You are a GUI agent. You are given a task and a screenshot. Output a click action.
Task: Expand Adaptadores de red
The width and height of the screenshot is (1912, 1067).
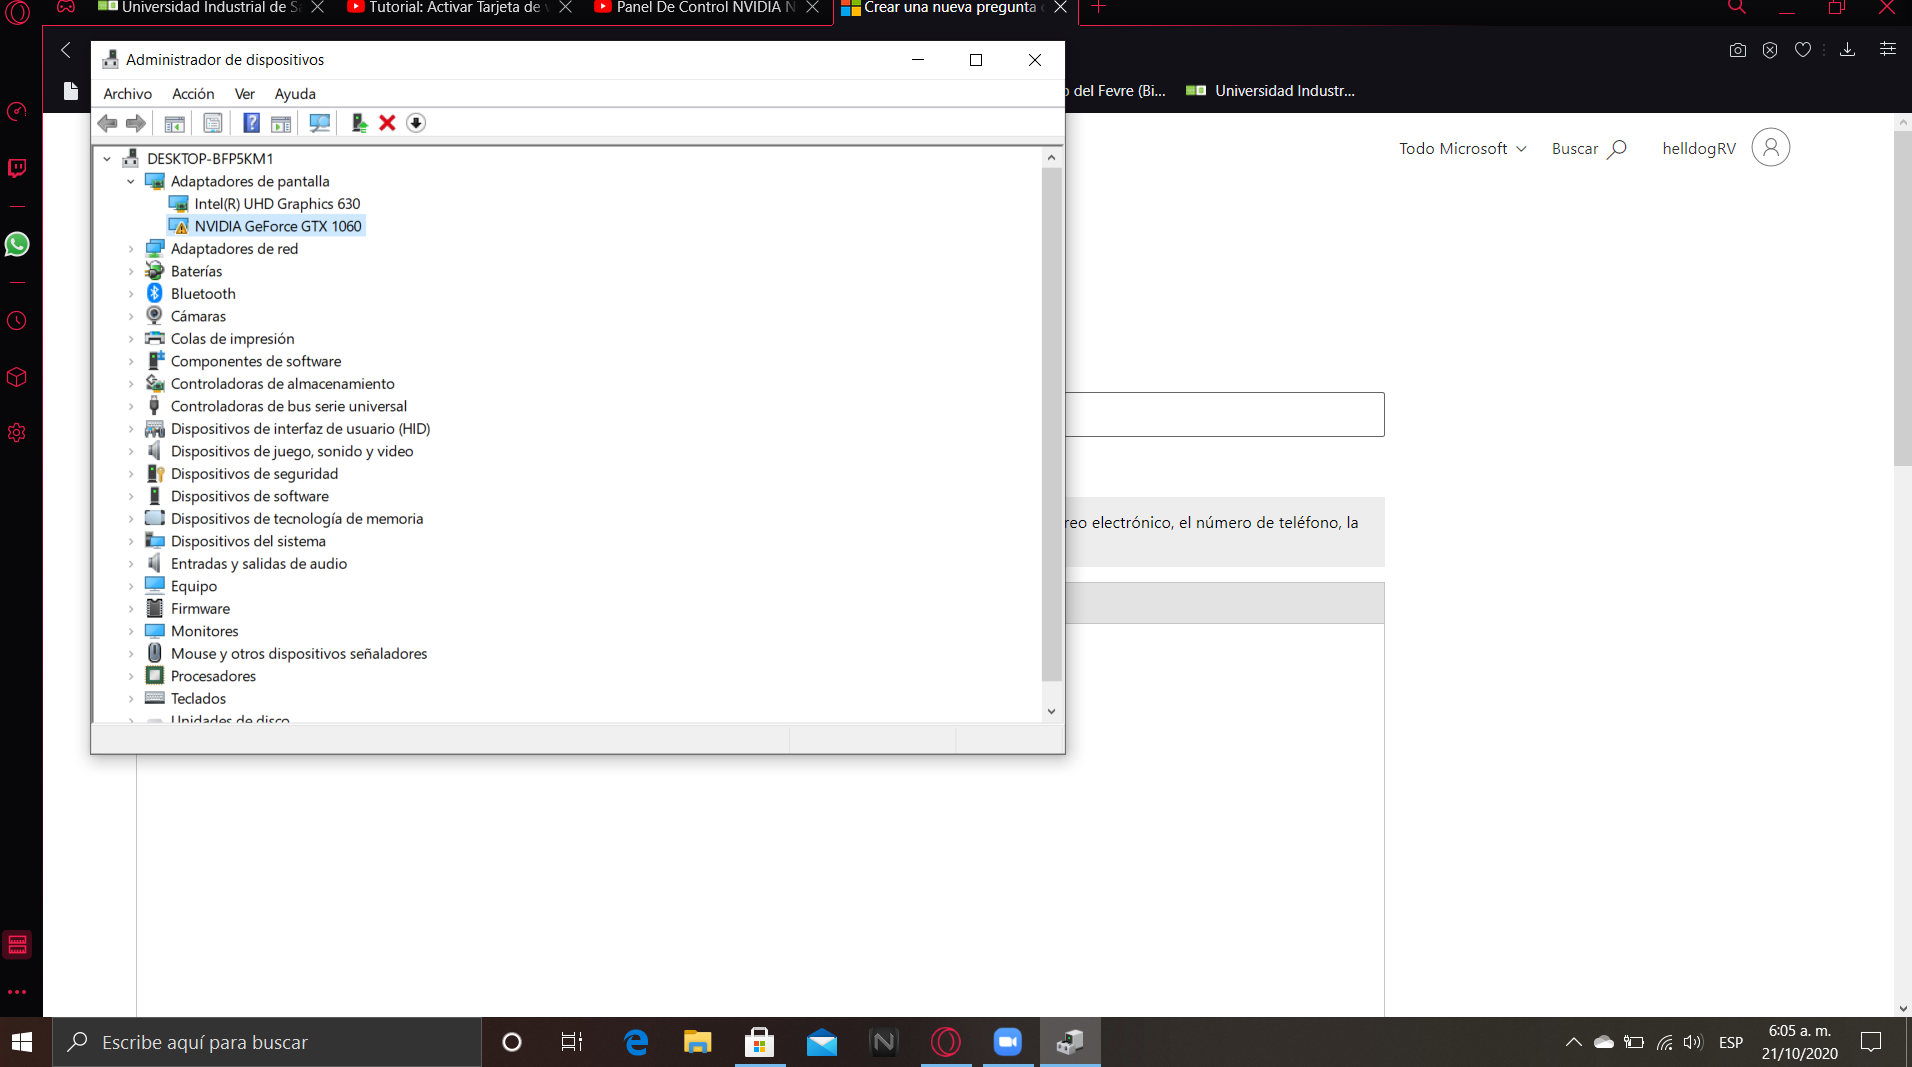(131, 249)
